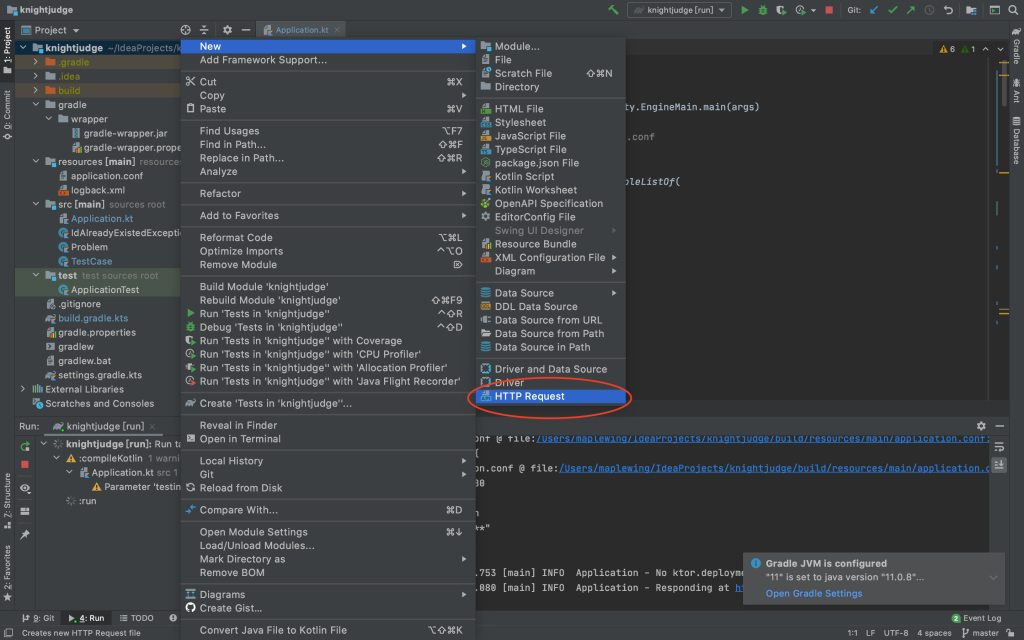Open build.gradle.kts file in project tree
This screenshot has width=1024, height=640.
click(x=93, y=318)
